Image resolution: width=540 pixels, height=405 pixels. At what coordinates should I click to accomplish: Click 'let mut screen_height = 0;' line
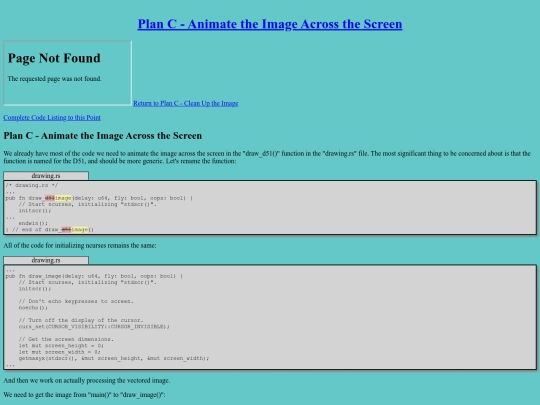tap(61, 345)
